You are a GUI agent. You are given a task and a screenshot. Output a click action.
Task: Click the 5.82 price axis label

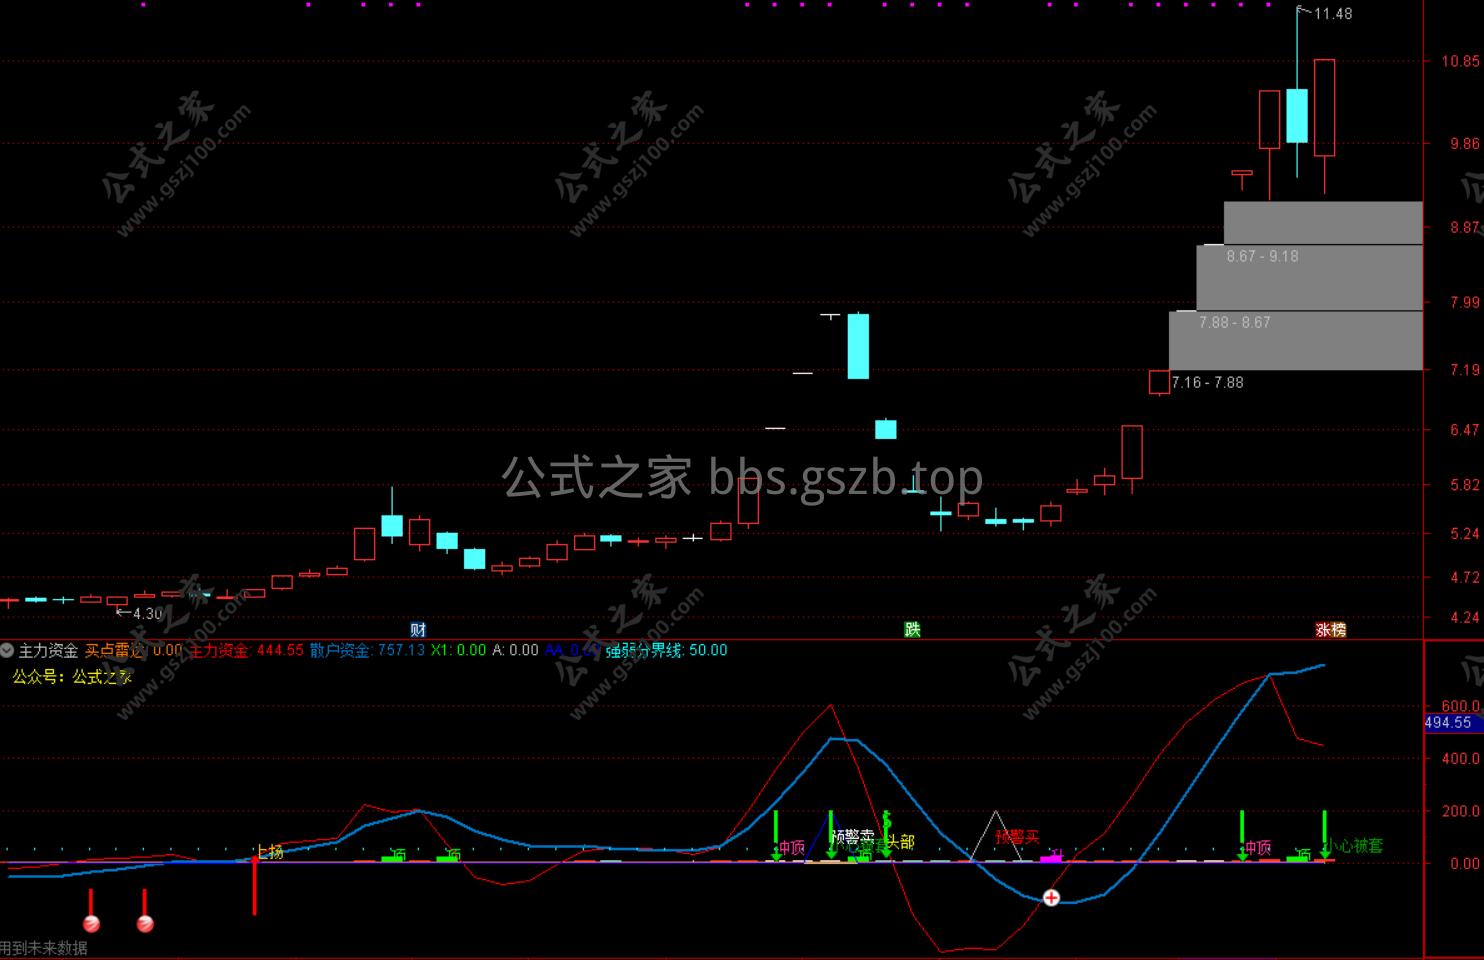(x=1464, y=485)
